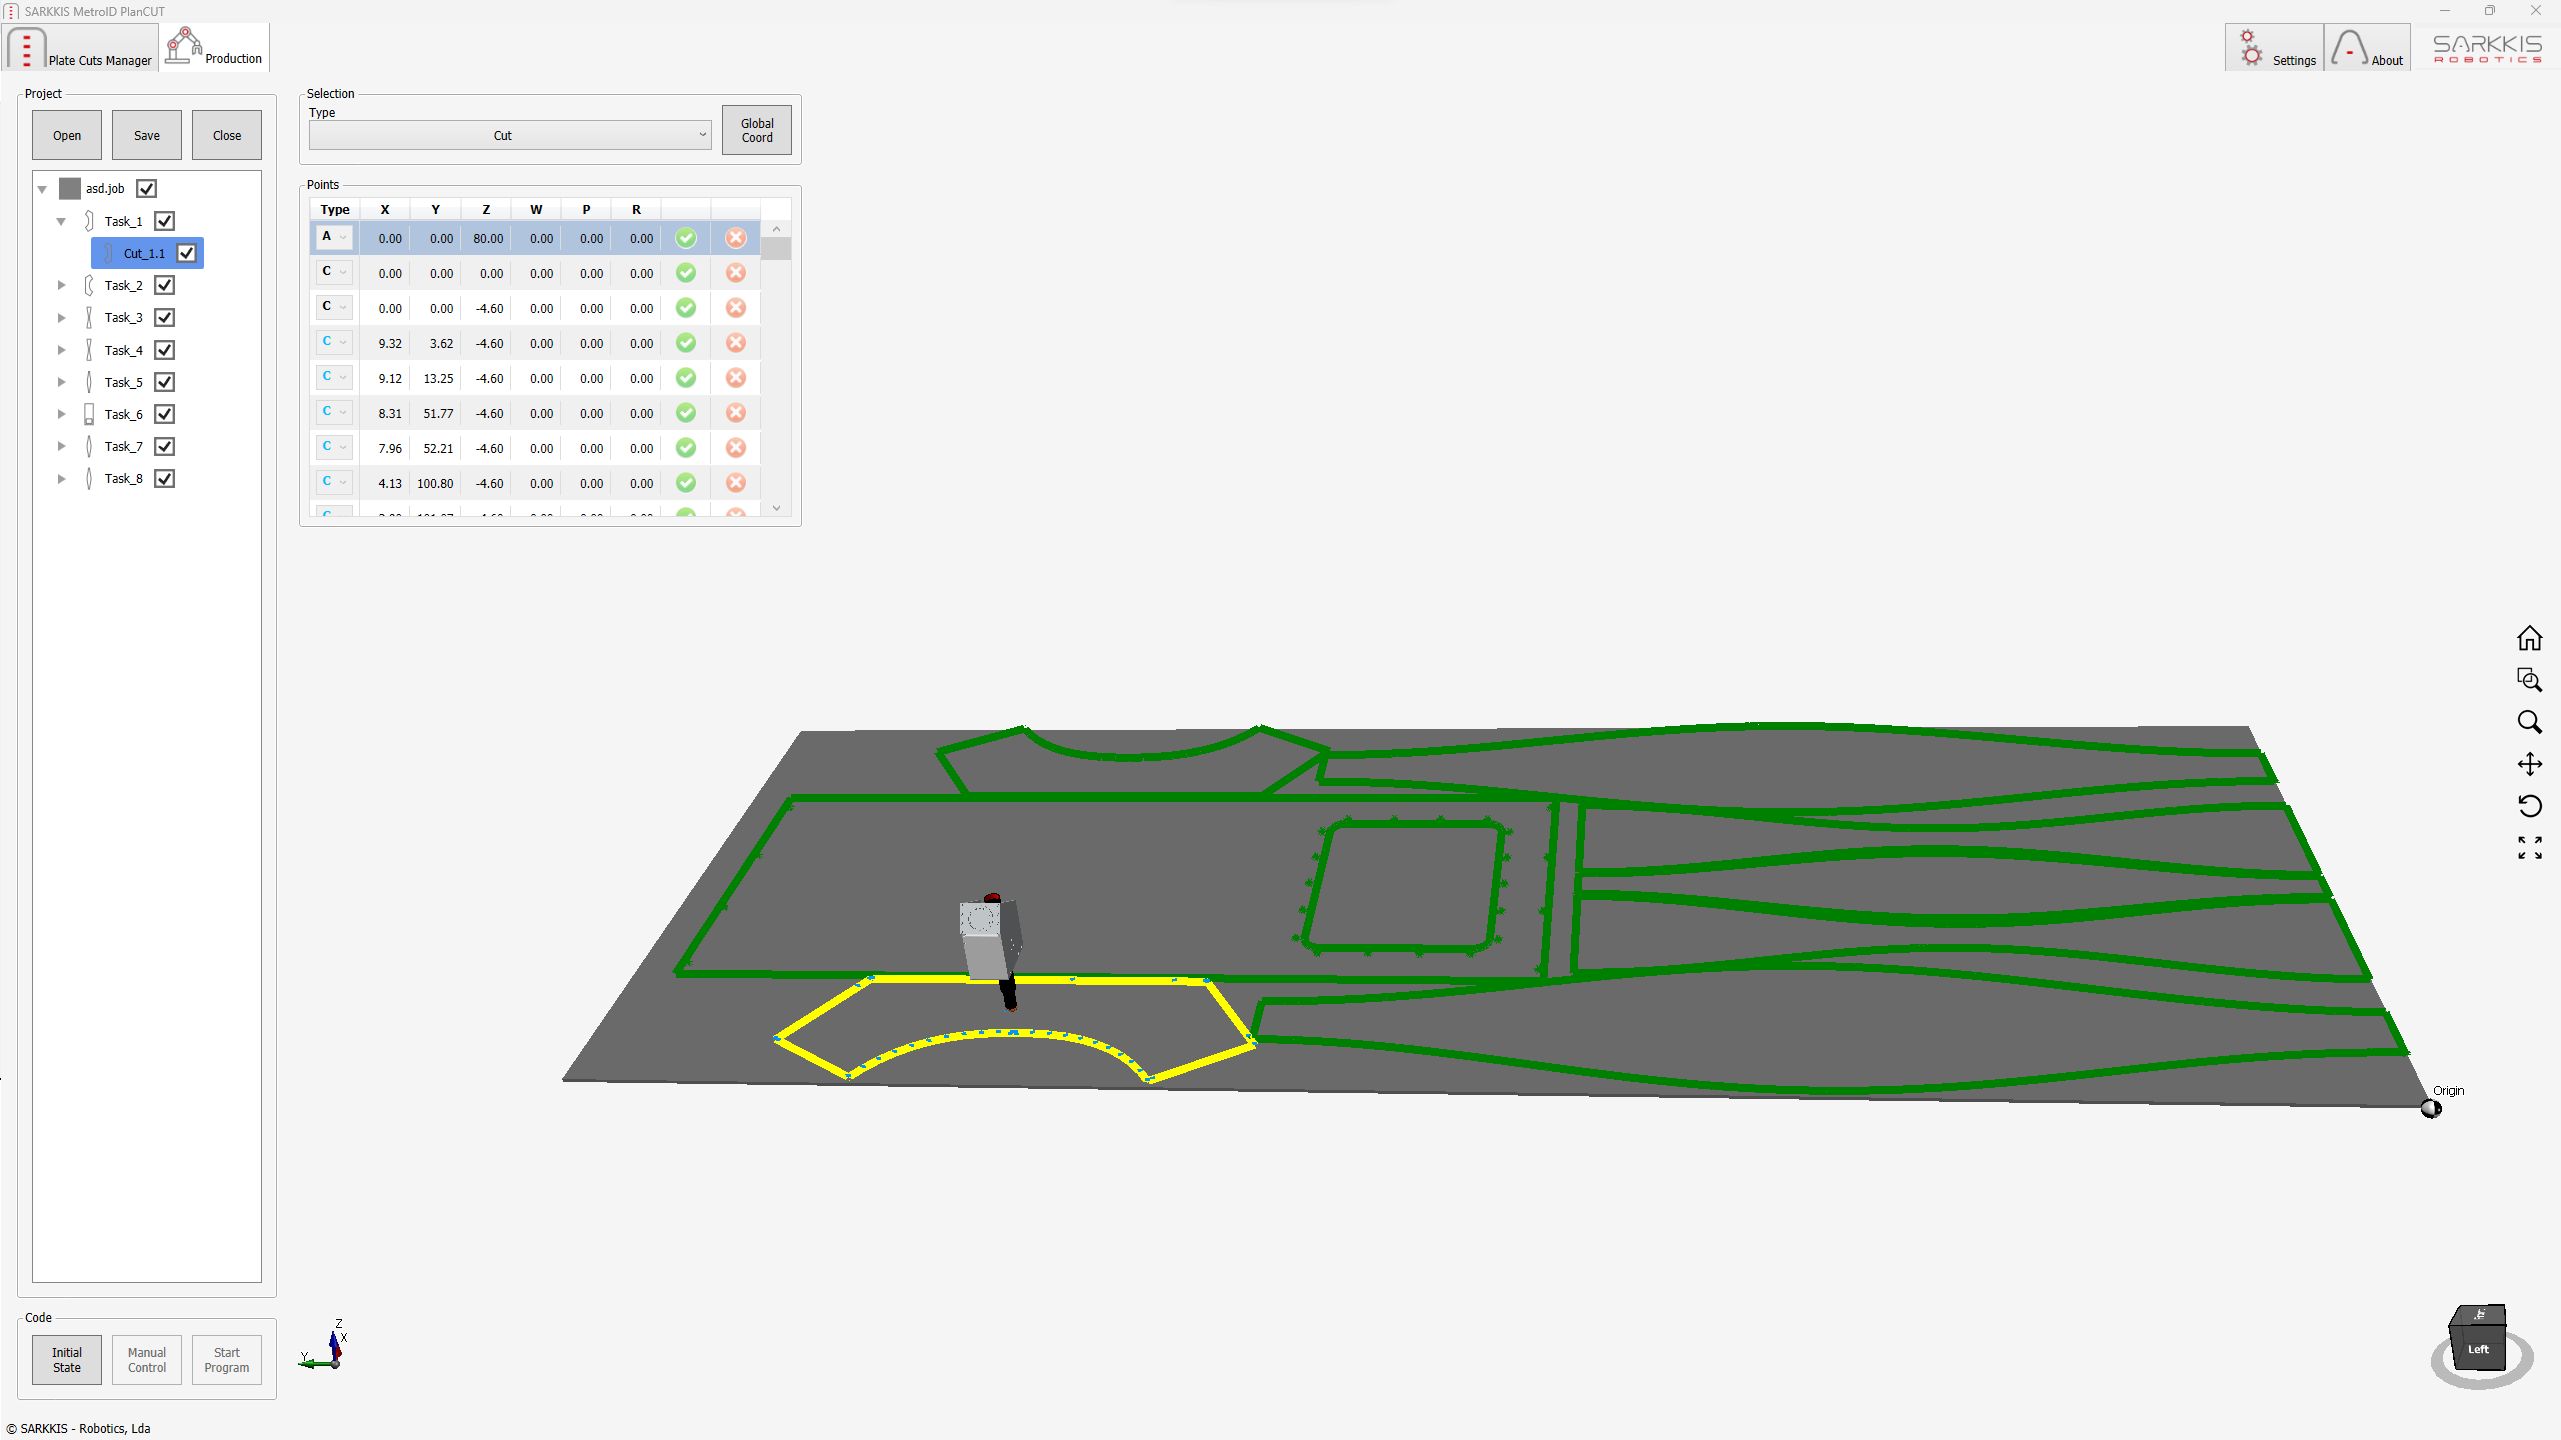2561x1440 pixels.
Task: Toggle the Task_7 checkbox
Action: click(165, 446)
